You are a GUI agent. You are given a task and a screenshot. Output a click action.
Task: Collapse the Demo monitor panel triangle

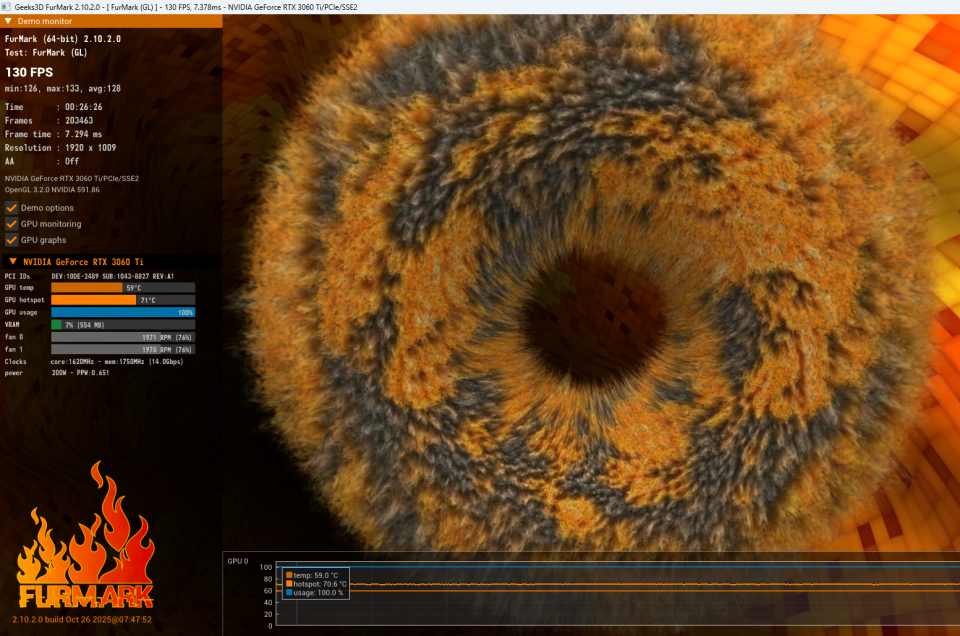tap(8, 21)
